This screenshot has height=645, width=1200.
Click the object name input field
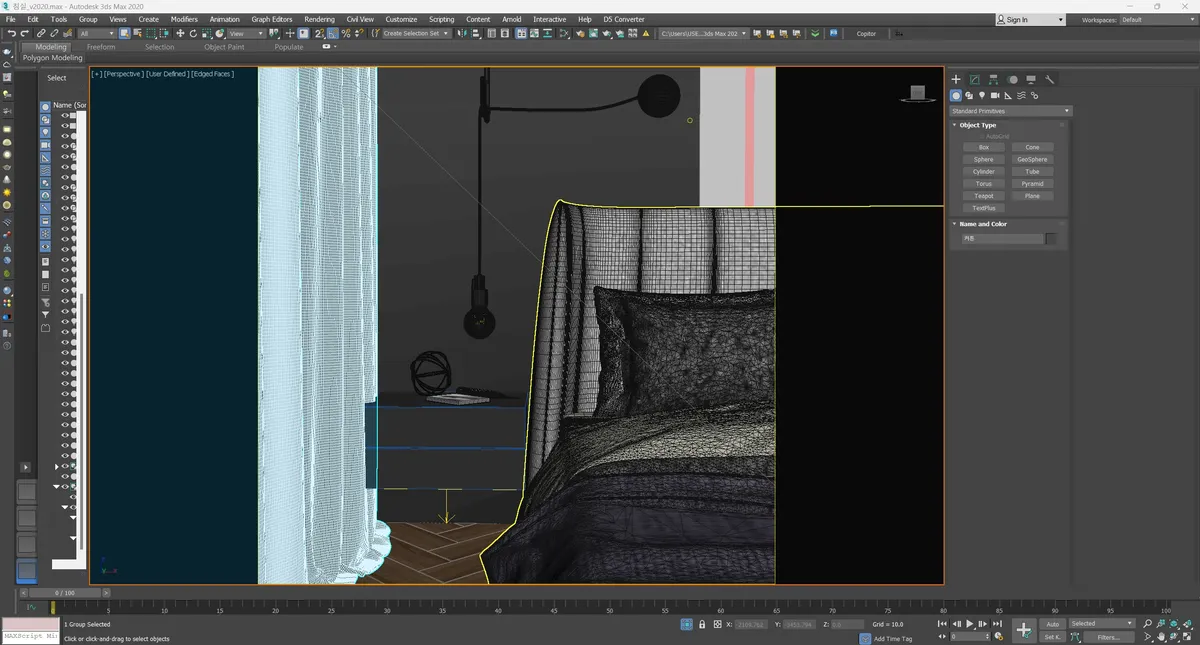1002,239
